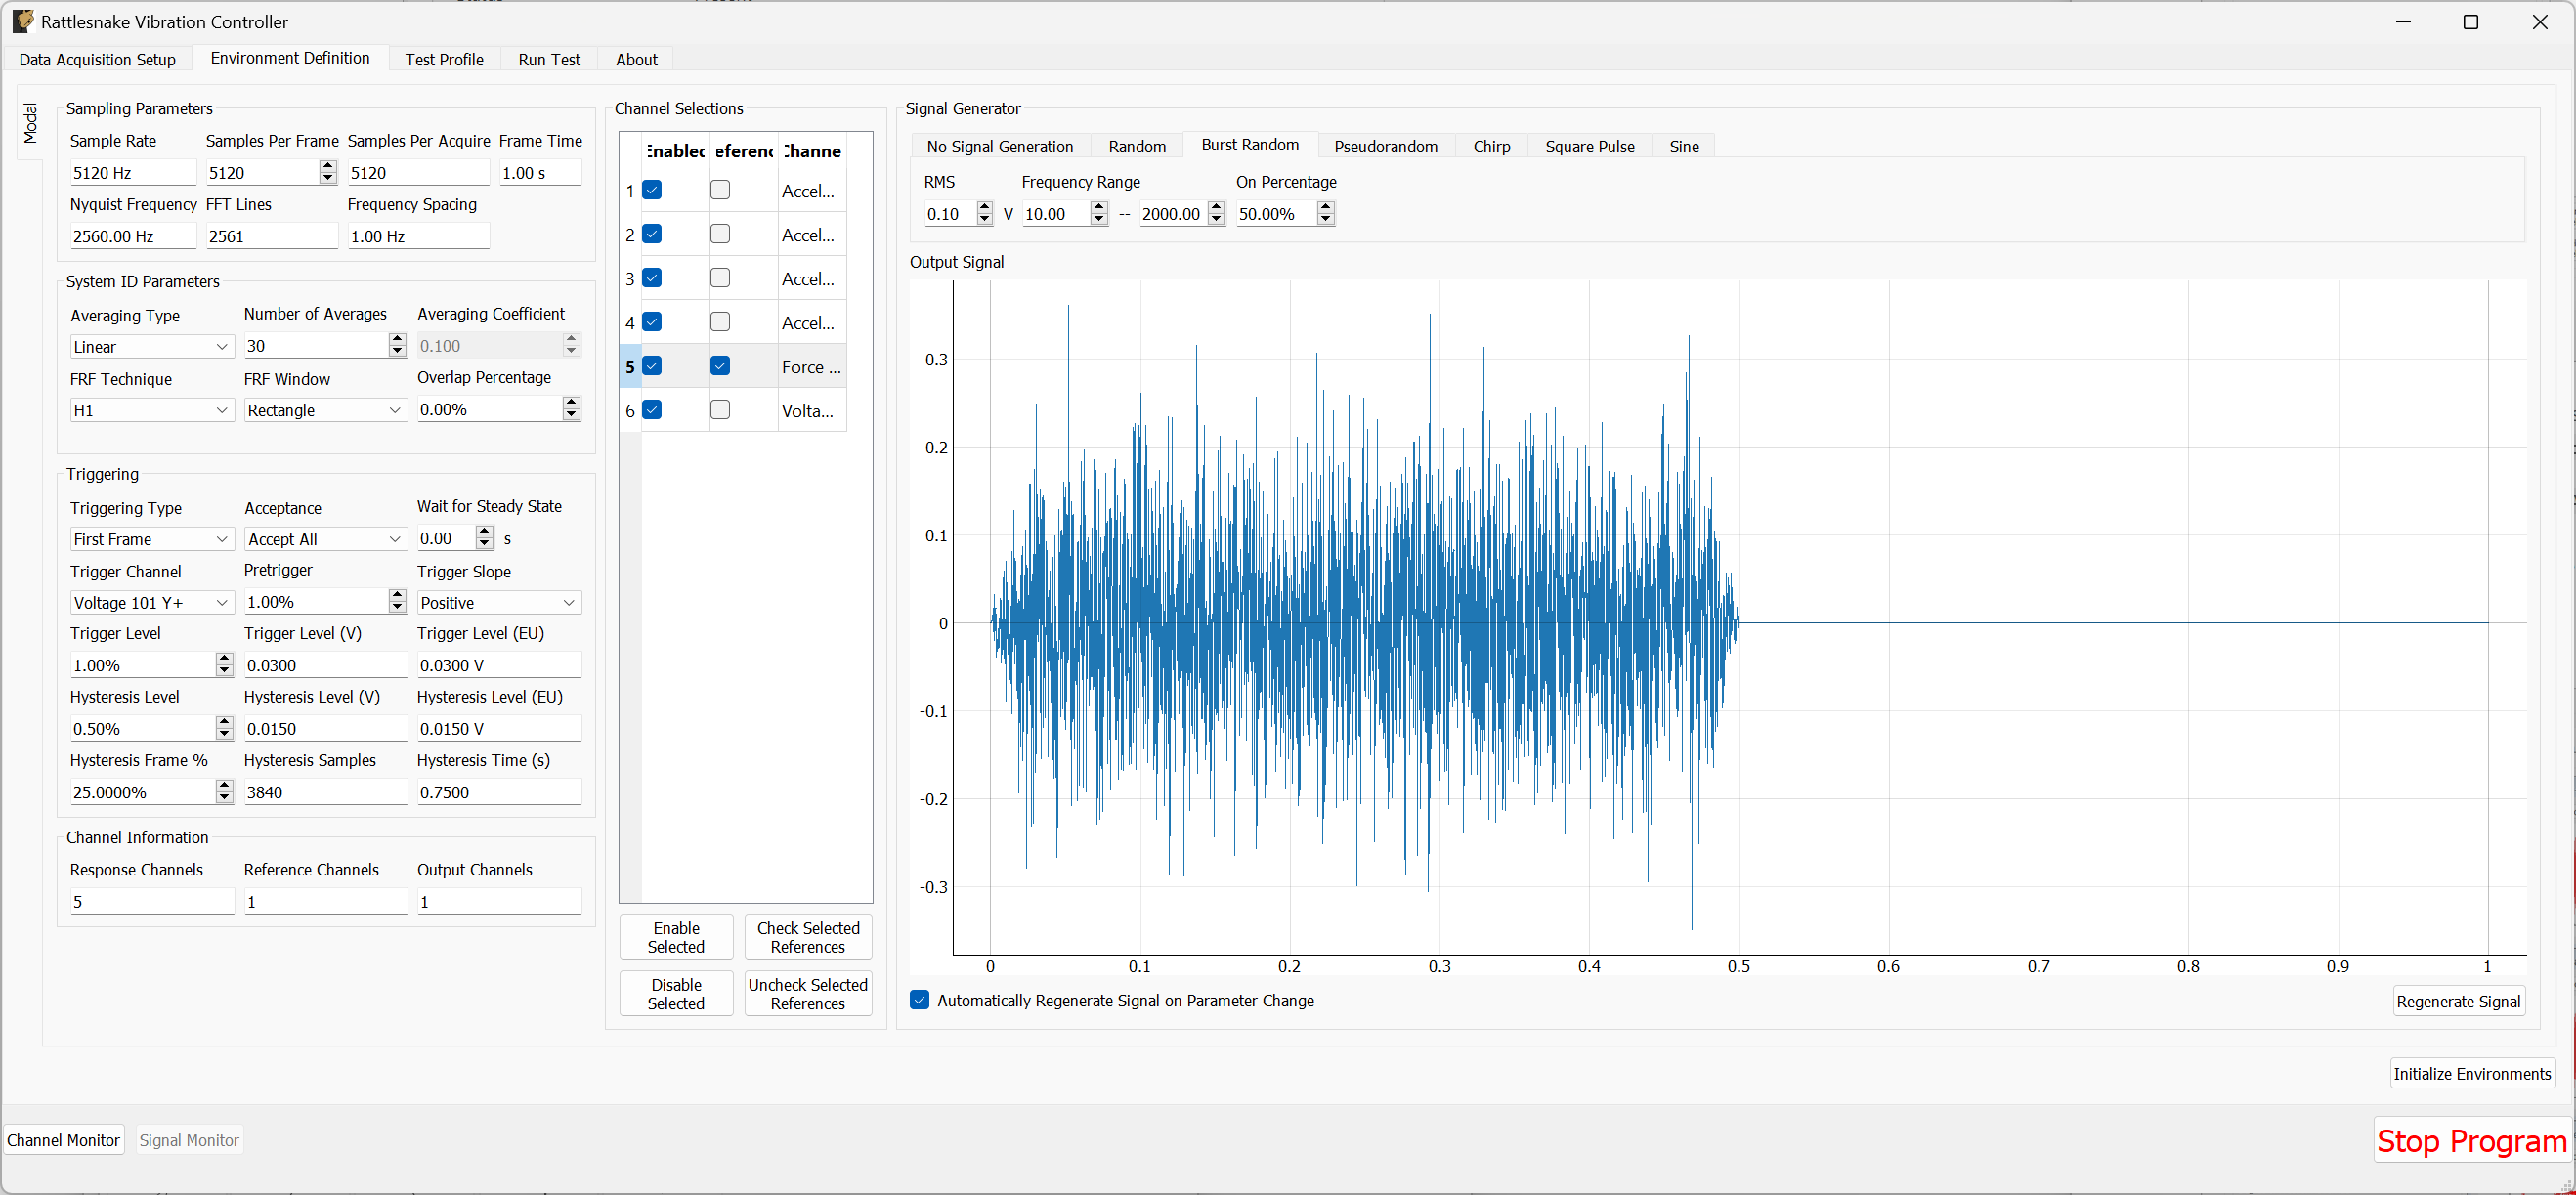Switch to No Signal Generation mode

pyautogui.click(x=999, y=146)
